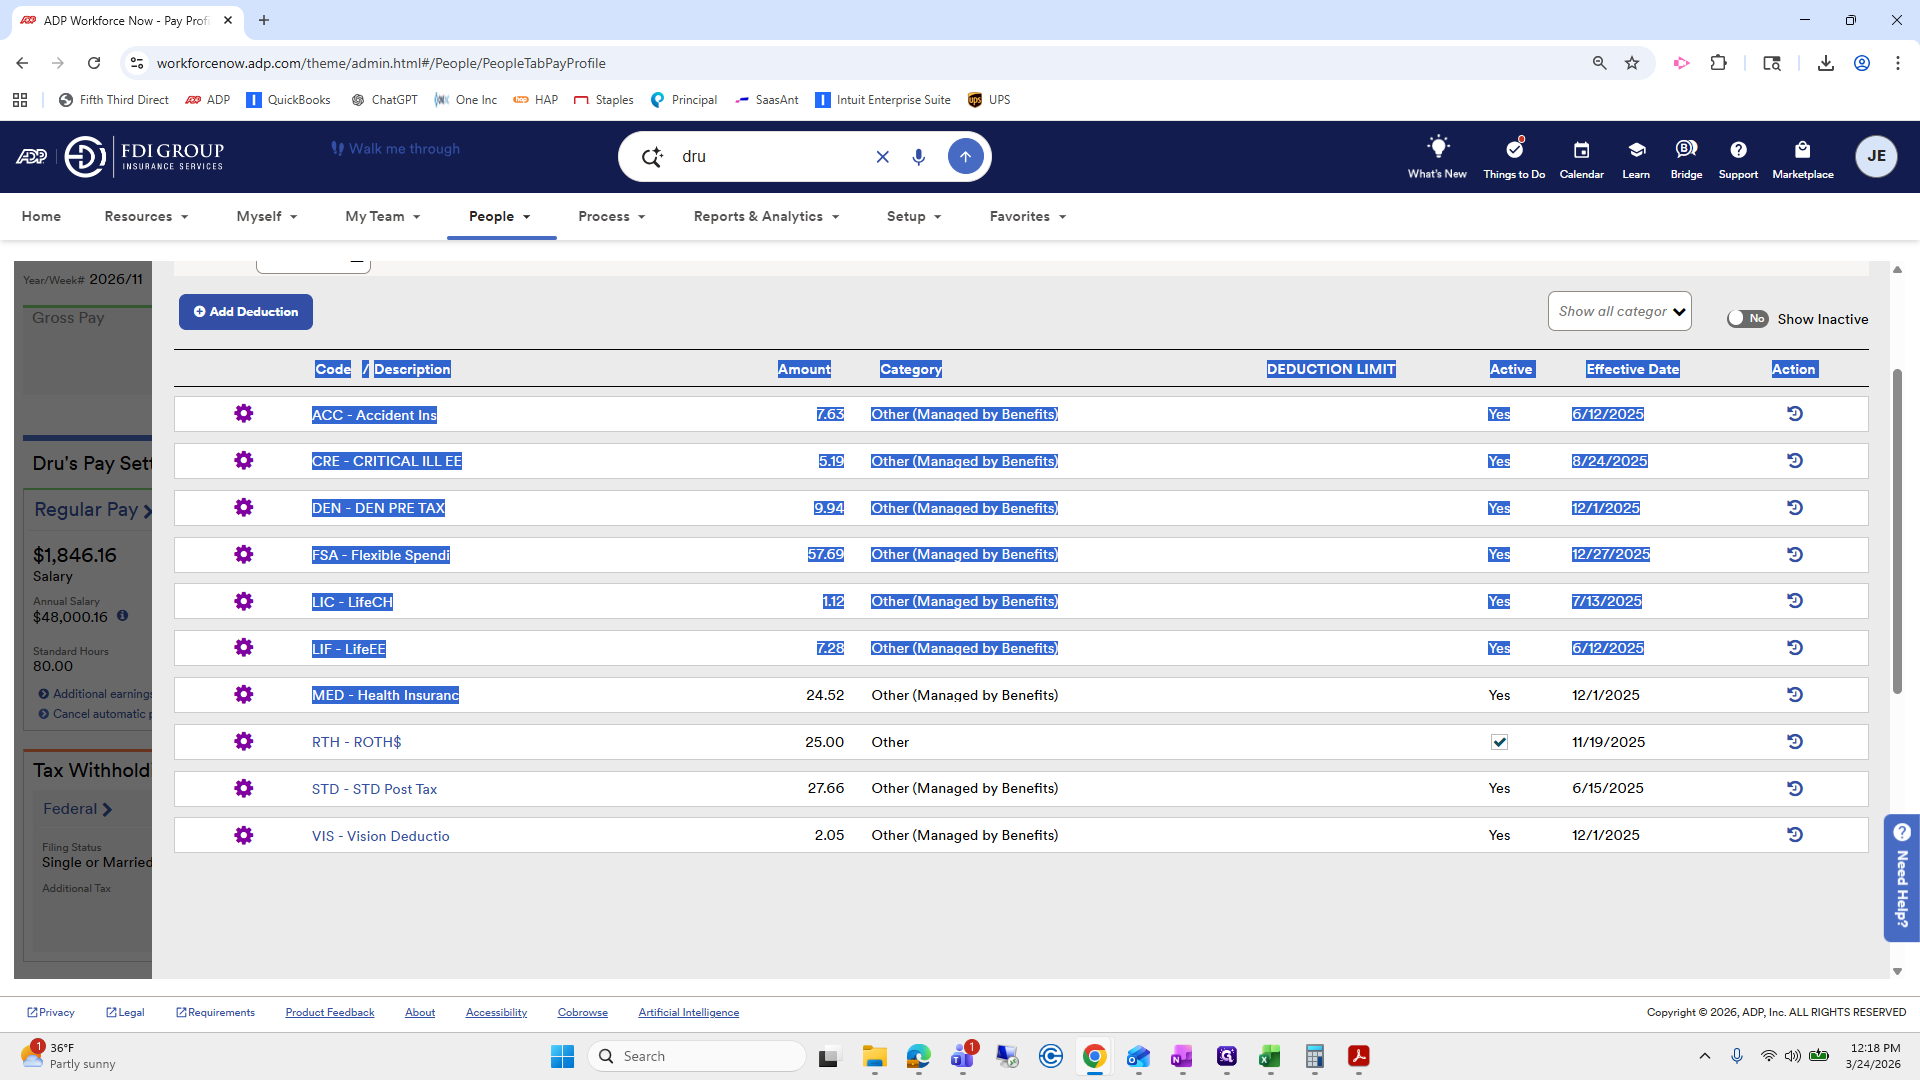
Task: Open Excel from Windows taskbar
Action: tap(1270, 1057)
